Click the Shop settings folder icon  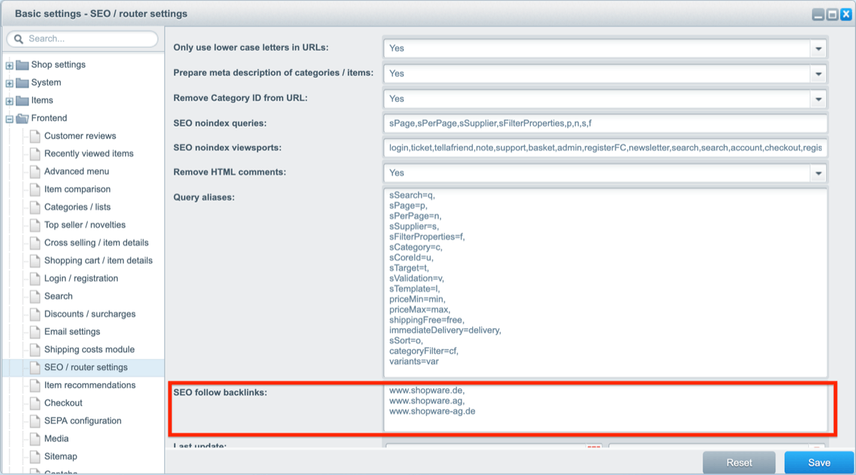22,65
